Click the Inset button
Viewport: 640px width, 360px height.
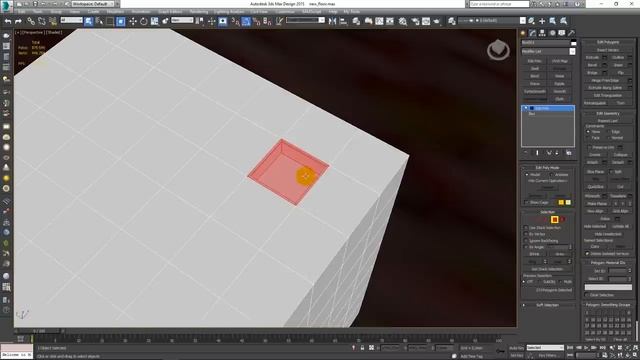[618, 65]
